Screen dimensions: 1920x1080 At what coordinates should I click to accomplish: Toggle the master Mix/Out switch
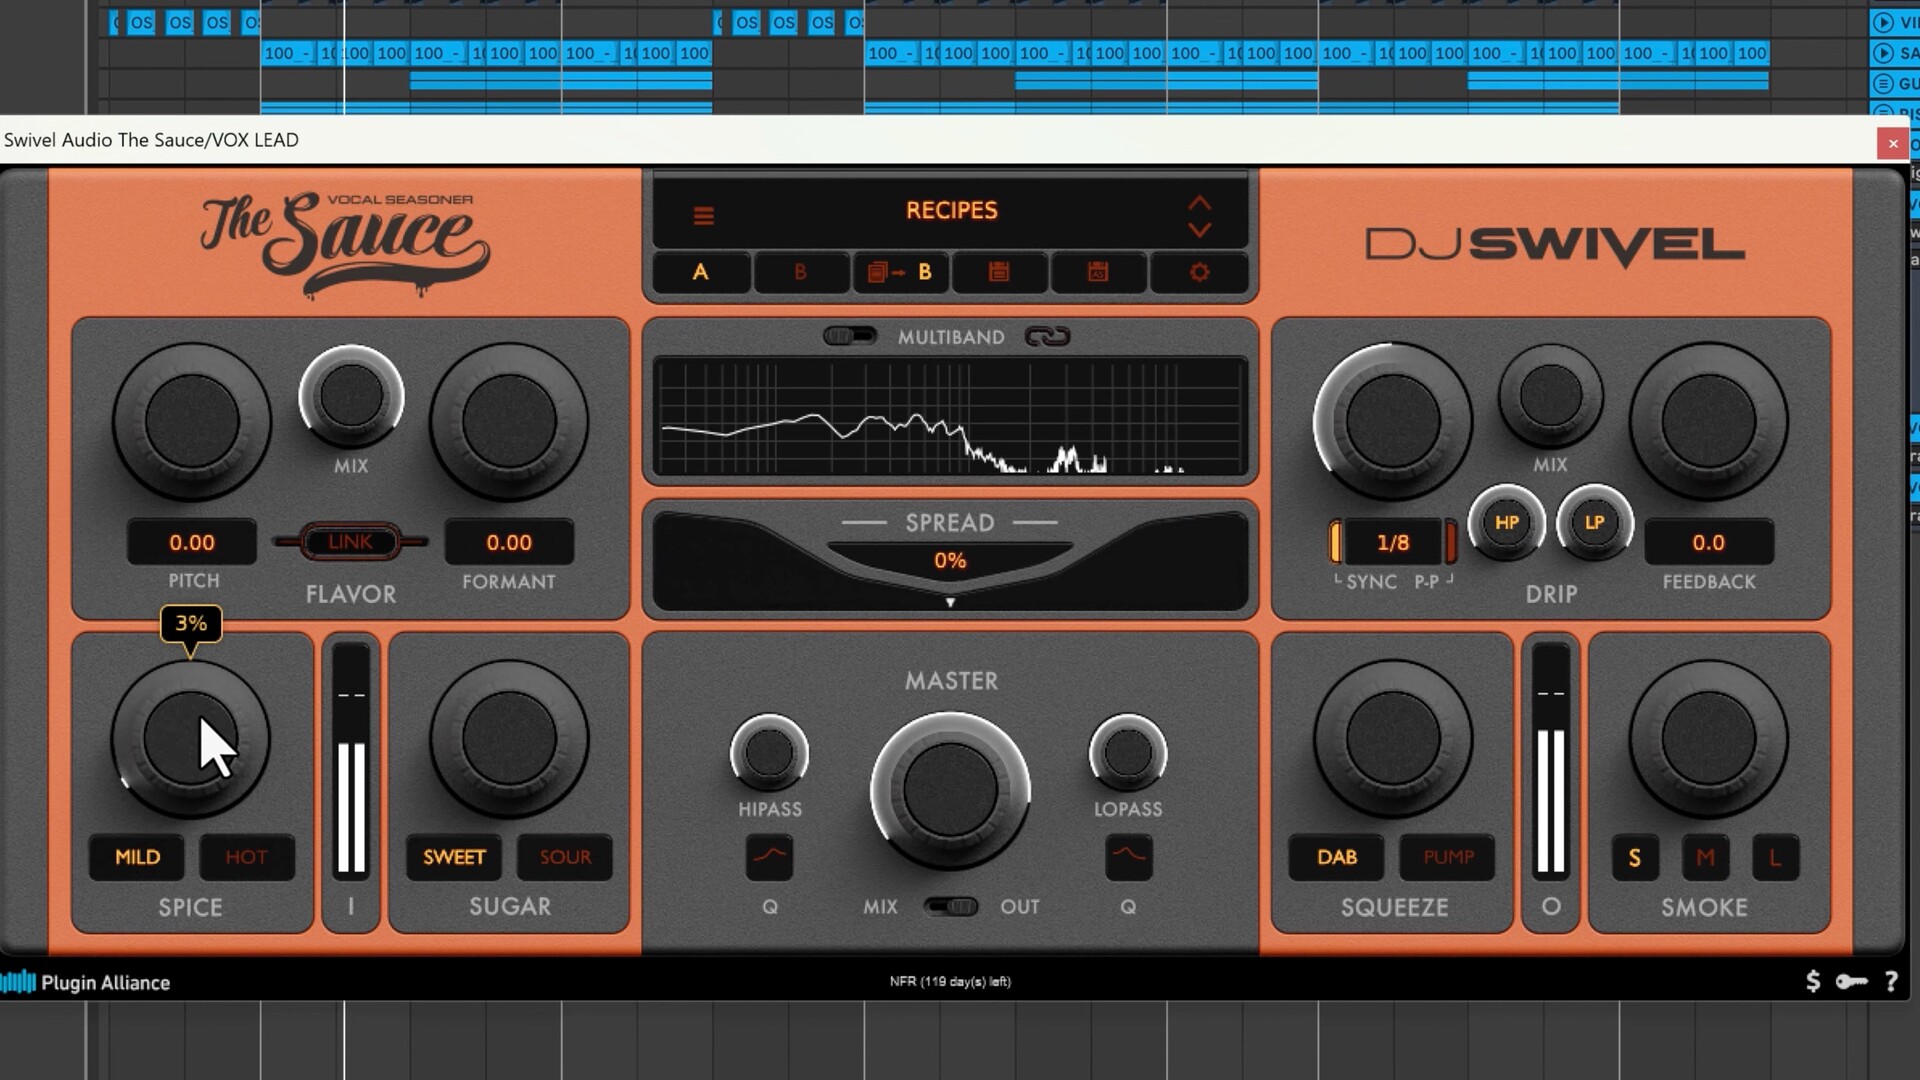pyautogui.click(x=950, y=906)
